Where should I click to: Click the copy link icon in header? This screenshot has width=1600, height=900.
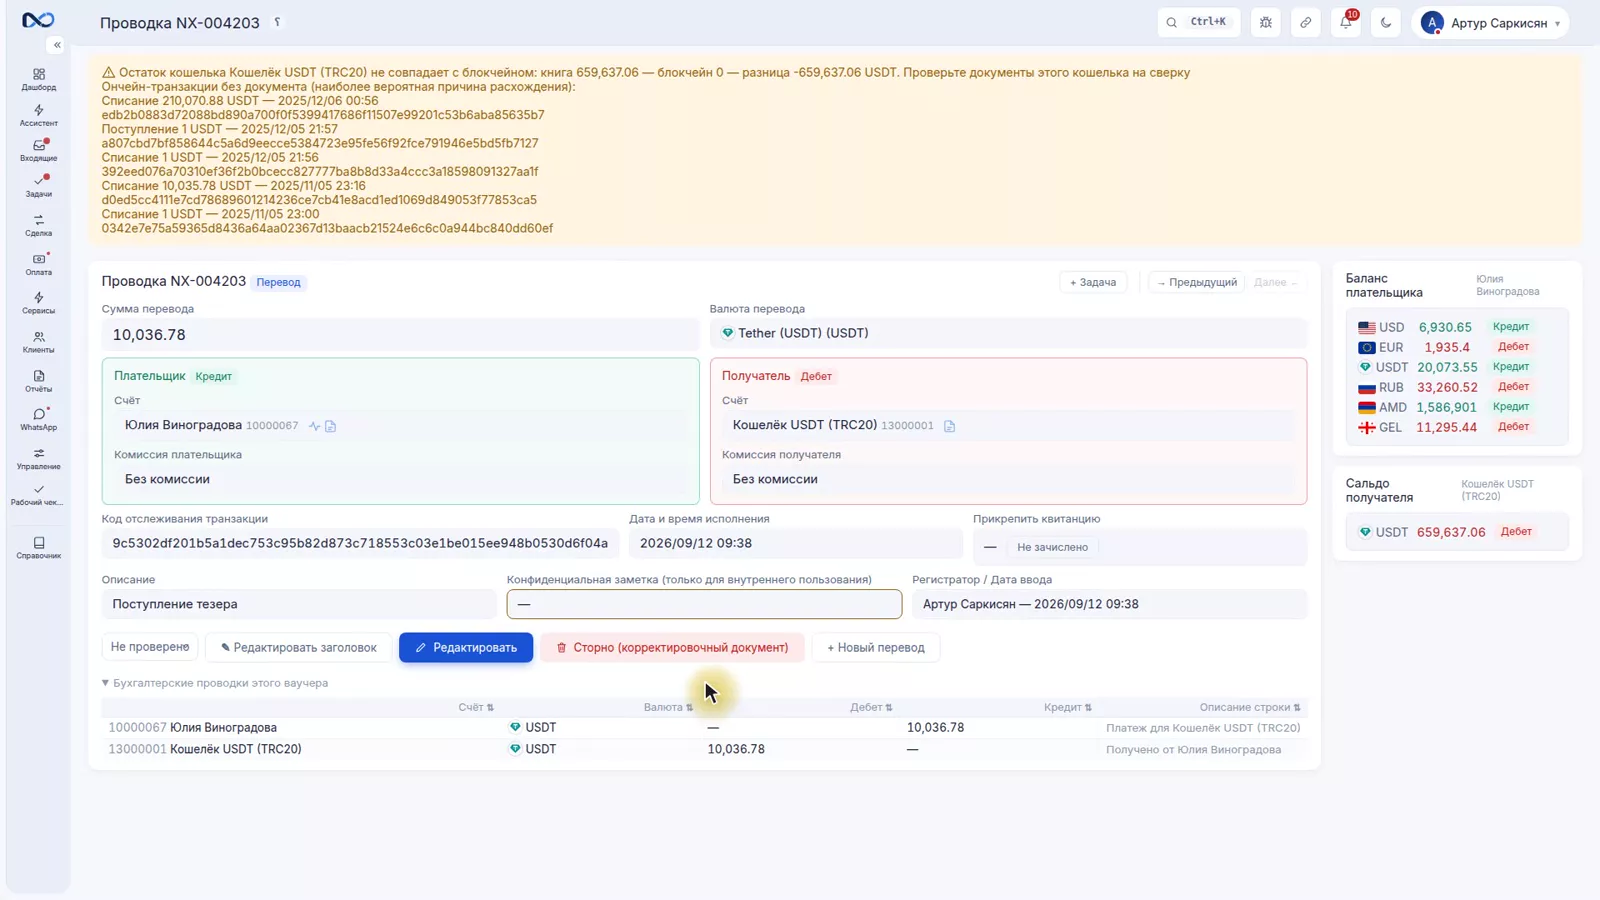click(1306, 22)
